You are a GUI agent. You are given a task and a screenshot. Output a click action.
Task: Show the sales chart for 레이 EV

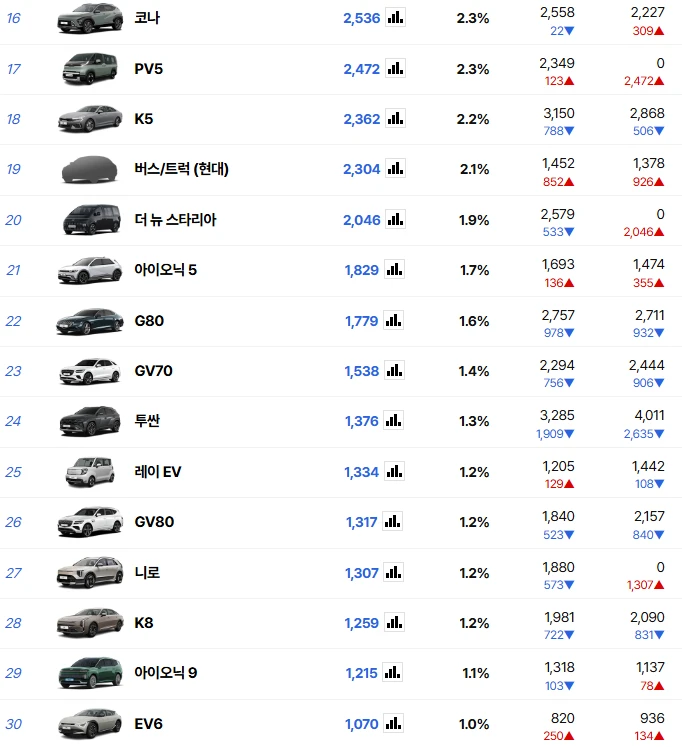tap(394, 471)
